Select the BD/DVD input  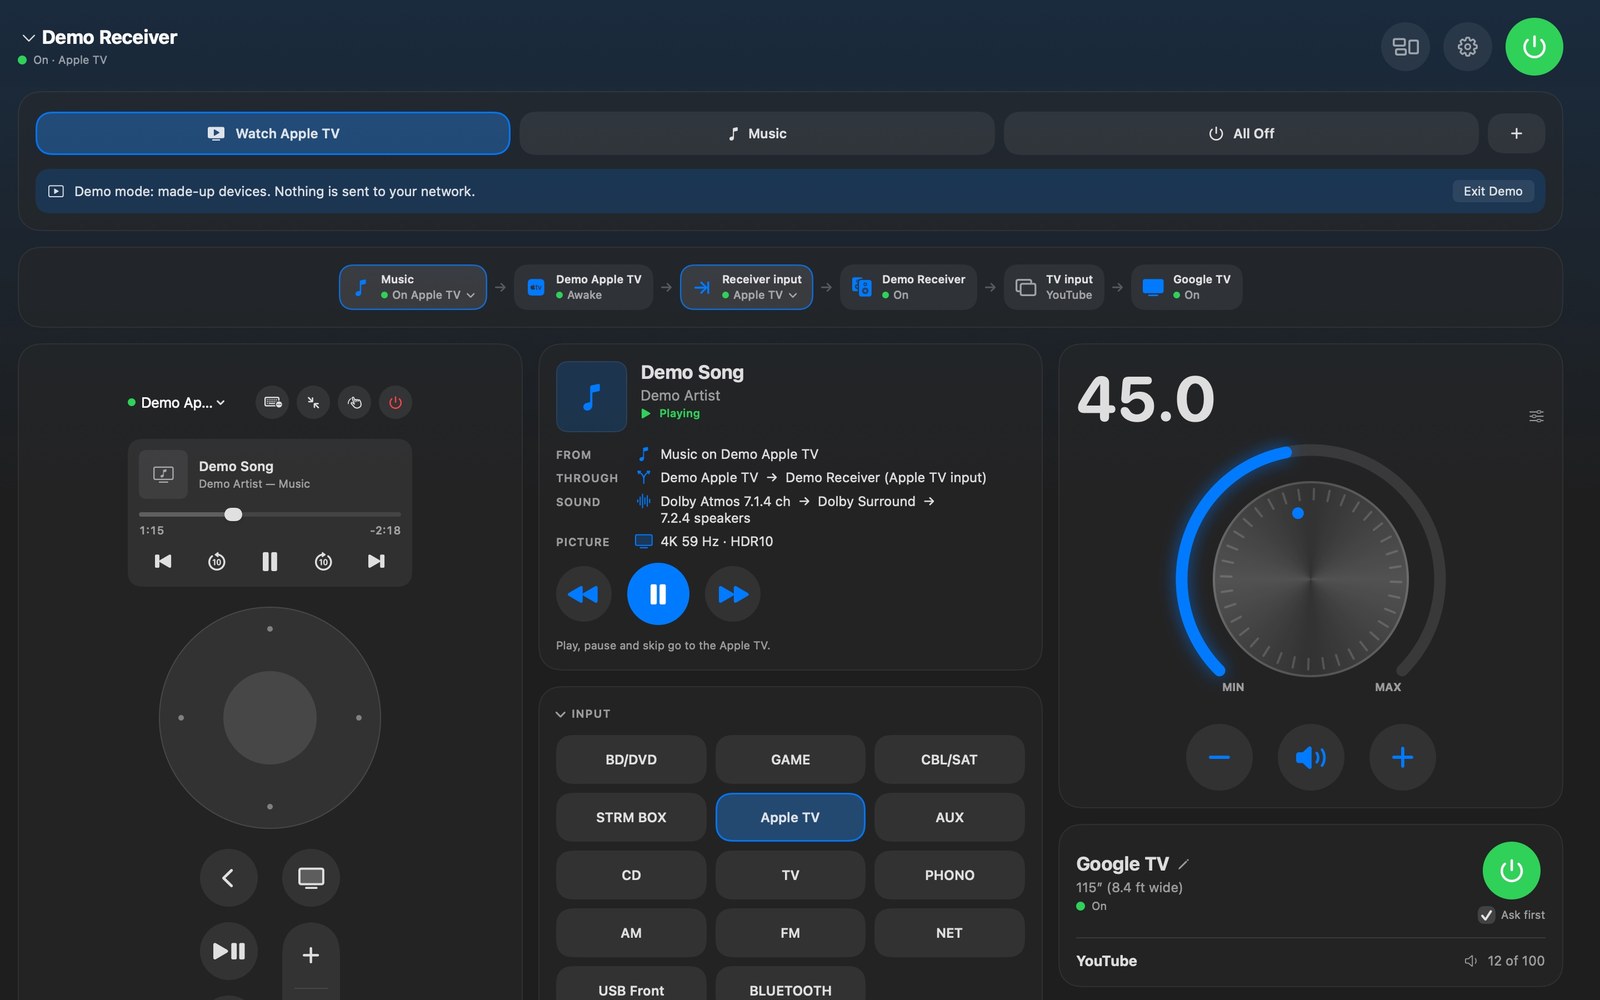tap(631, 760)
